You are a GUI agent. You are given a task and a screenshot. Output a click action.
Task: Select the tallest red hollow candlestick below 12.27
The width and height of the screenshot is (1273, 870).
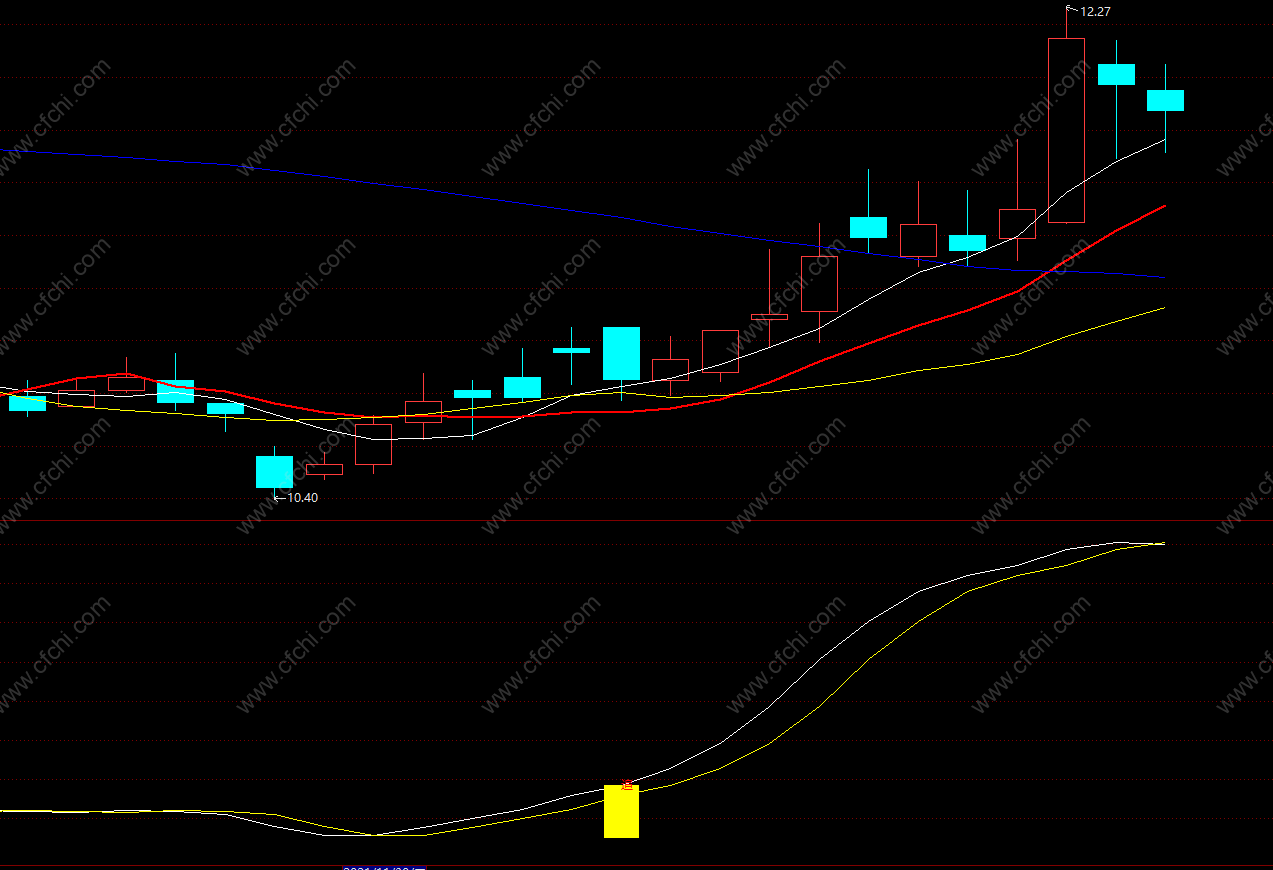point(1066,130)
